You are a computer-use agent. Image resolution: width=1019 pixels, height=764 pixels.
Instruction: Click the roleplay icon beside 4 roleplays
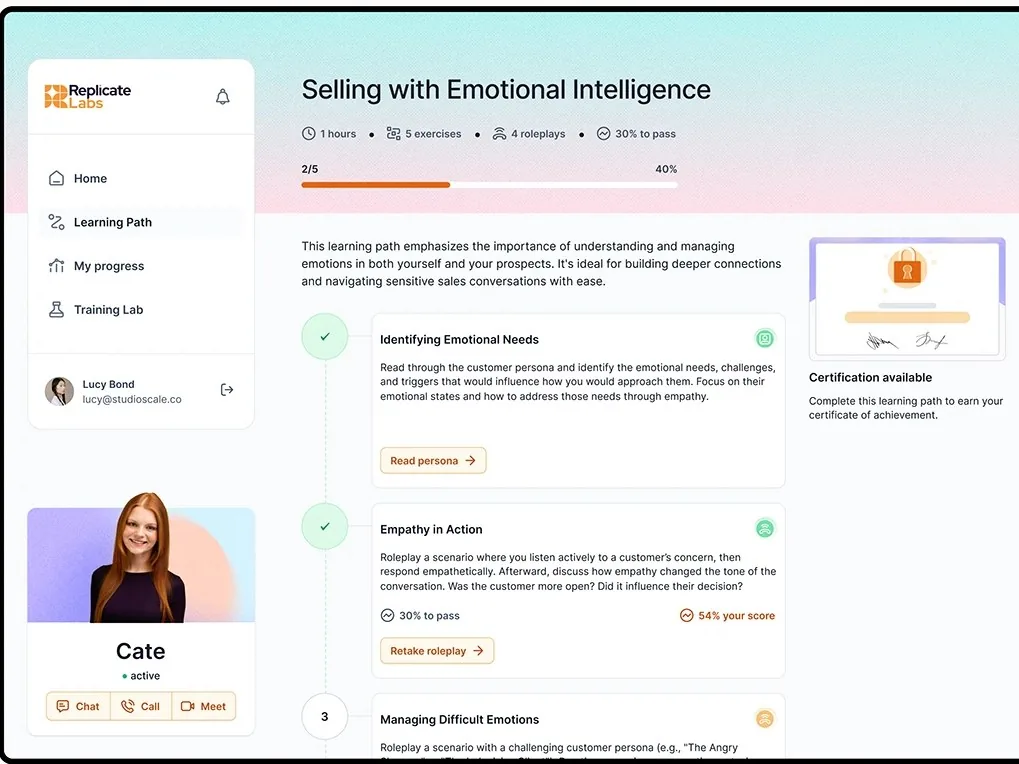499,133
